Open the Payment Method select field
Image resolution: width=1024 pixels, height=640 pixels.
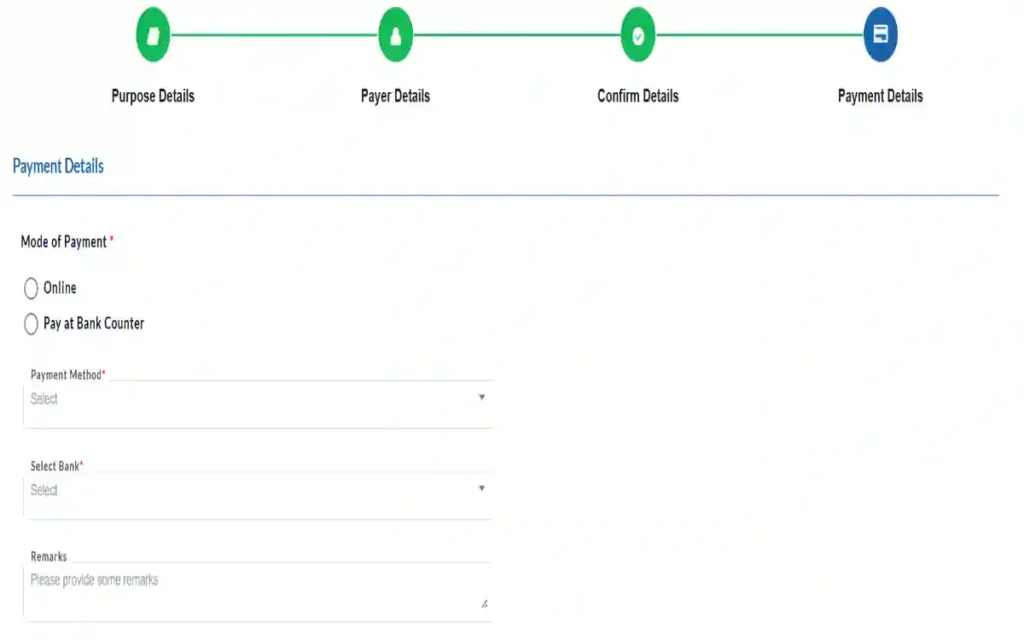(250, 399)
